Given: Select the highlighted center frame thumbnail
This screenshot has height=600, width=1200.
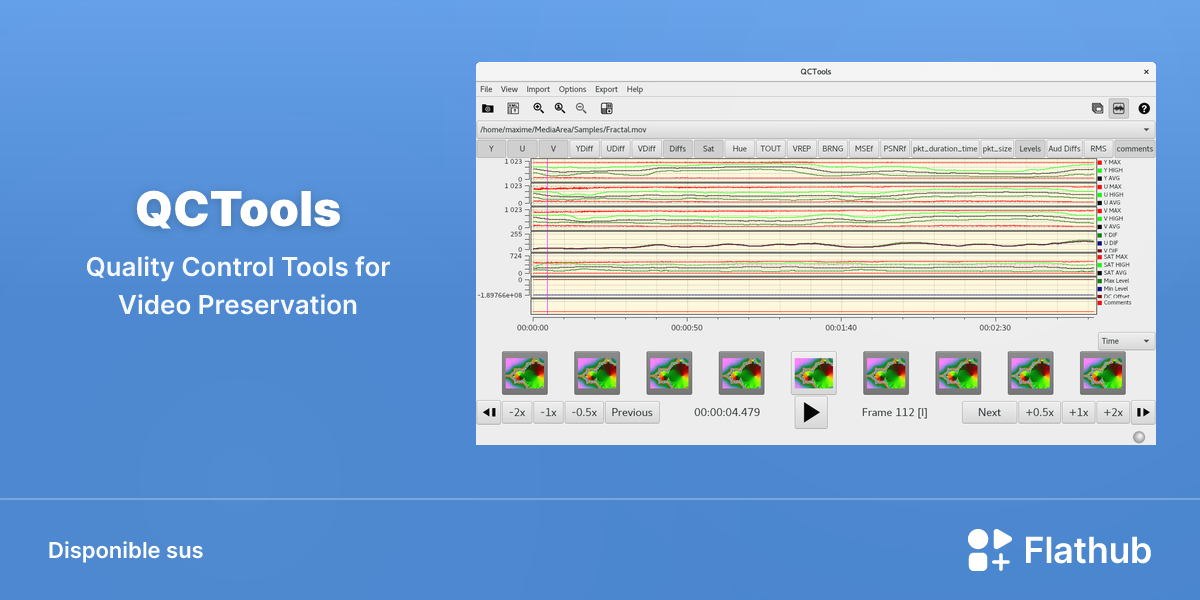Looking at the screenshot, I should click(x=814, y=373).
